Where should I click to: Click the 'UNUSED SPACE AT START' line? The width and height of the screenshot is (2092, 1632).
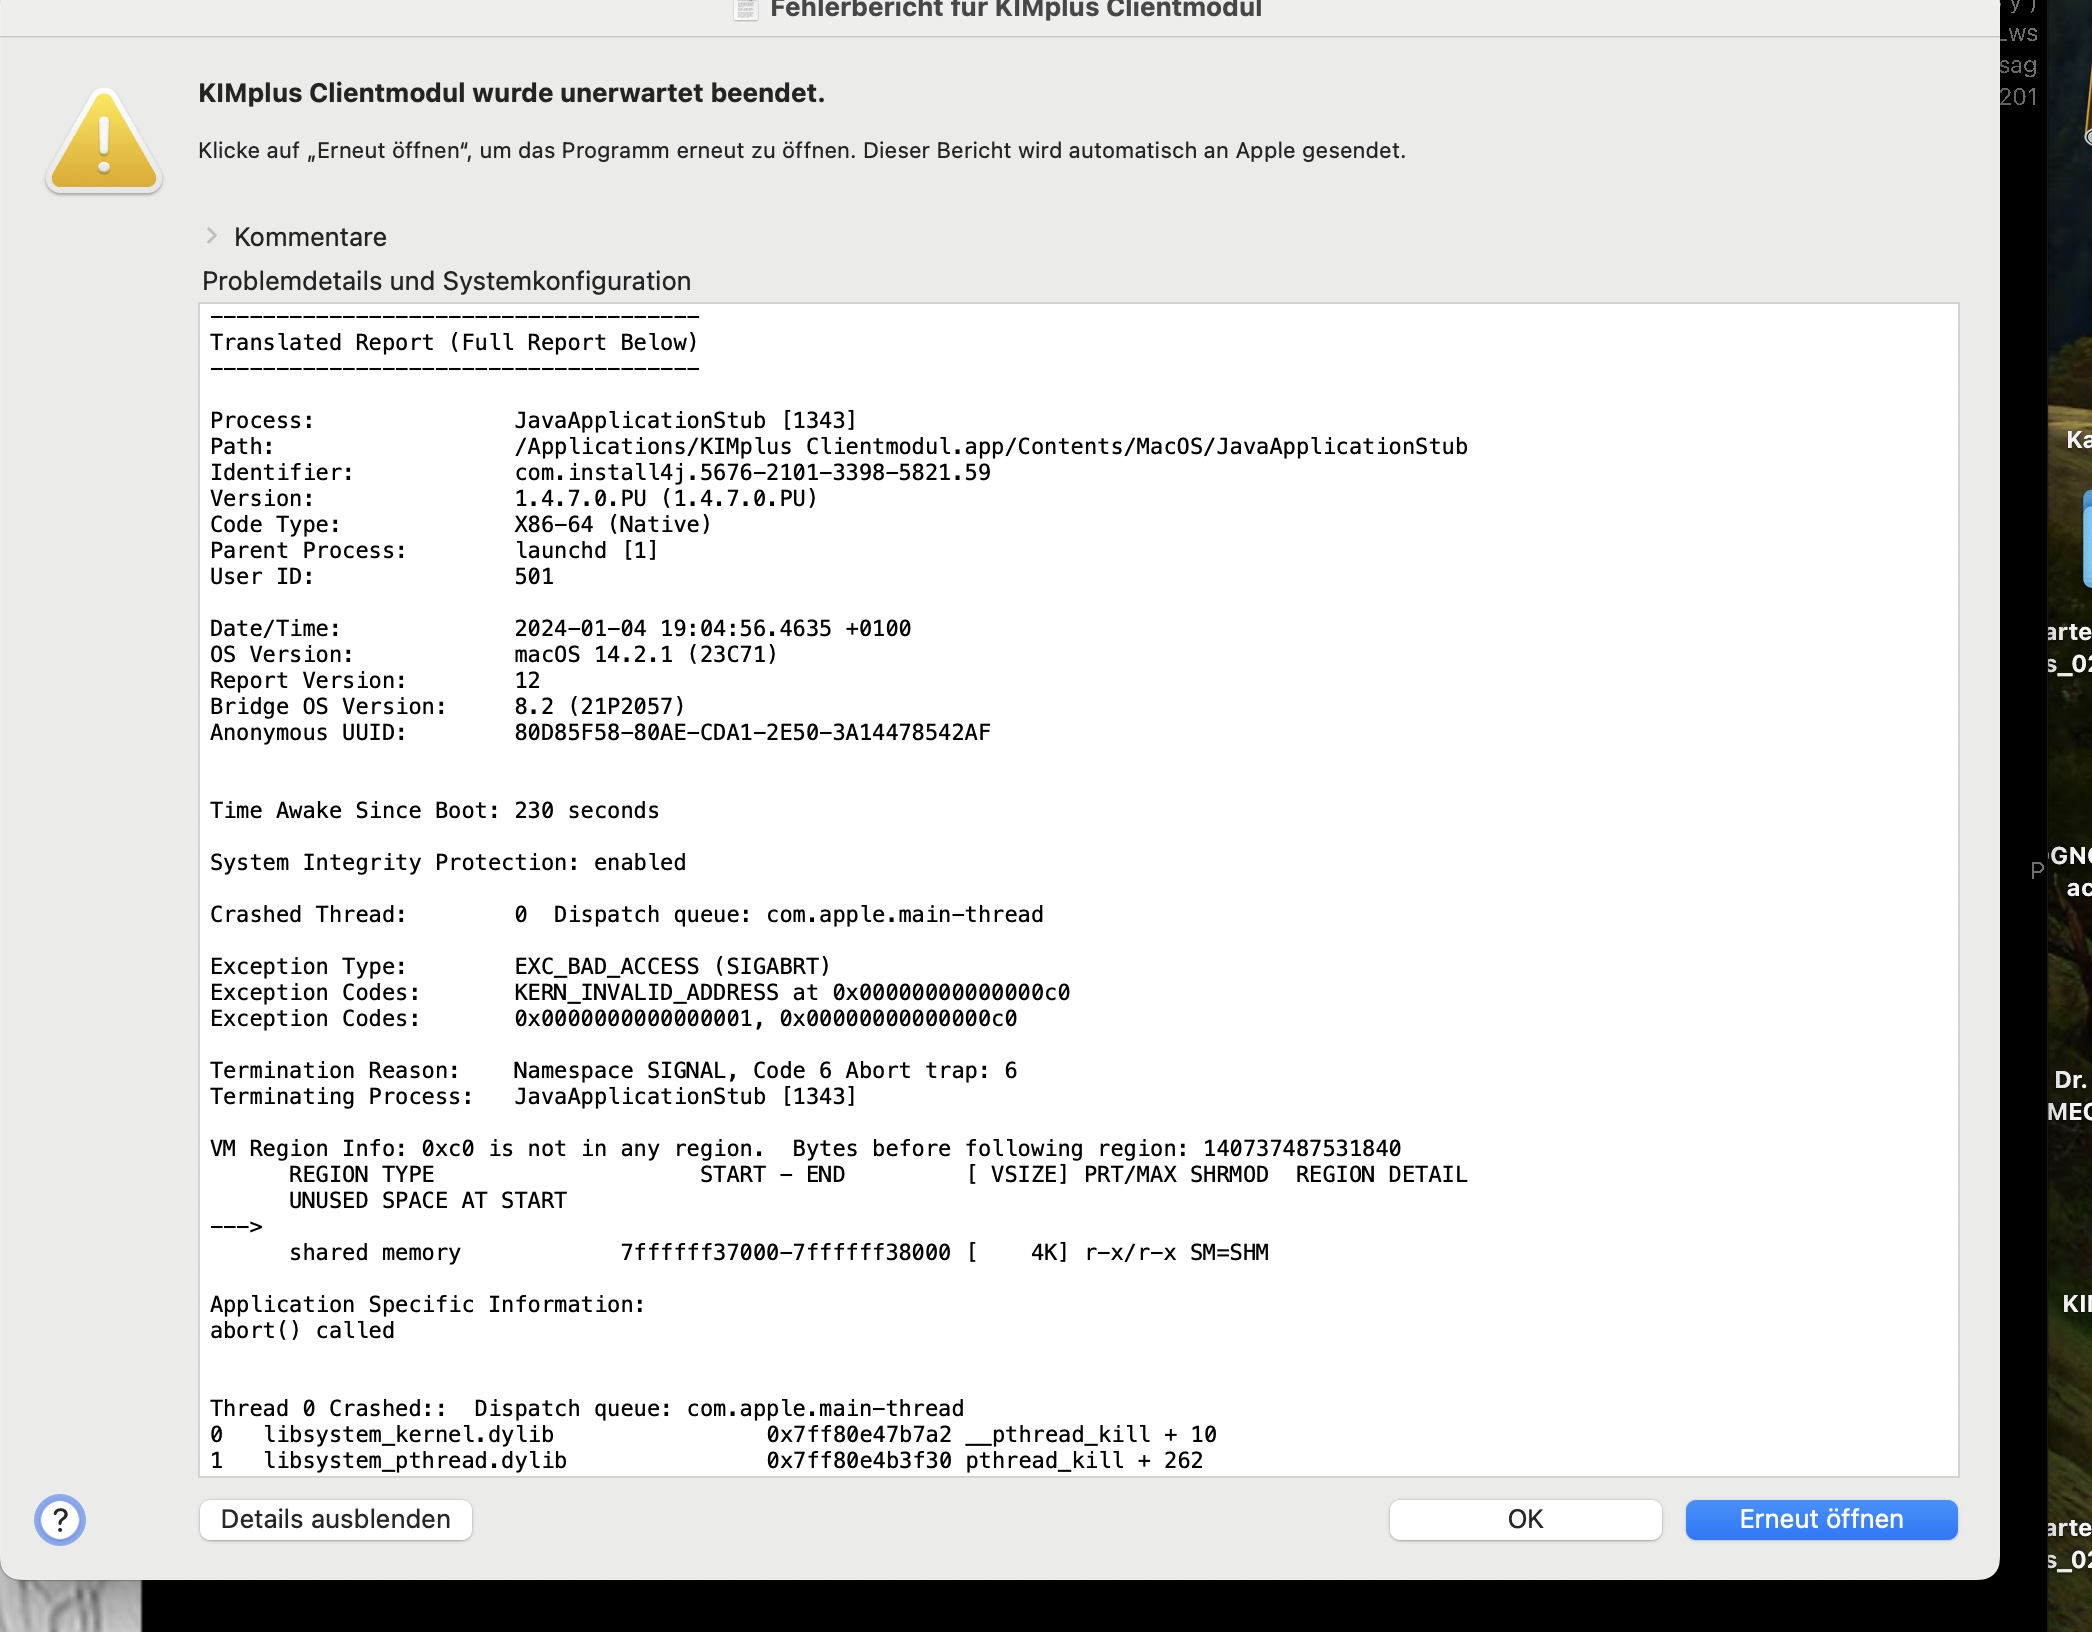428,1200
